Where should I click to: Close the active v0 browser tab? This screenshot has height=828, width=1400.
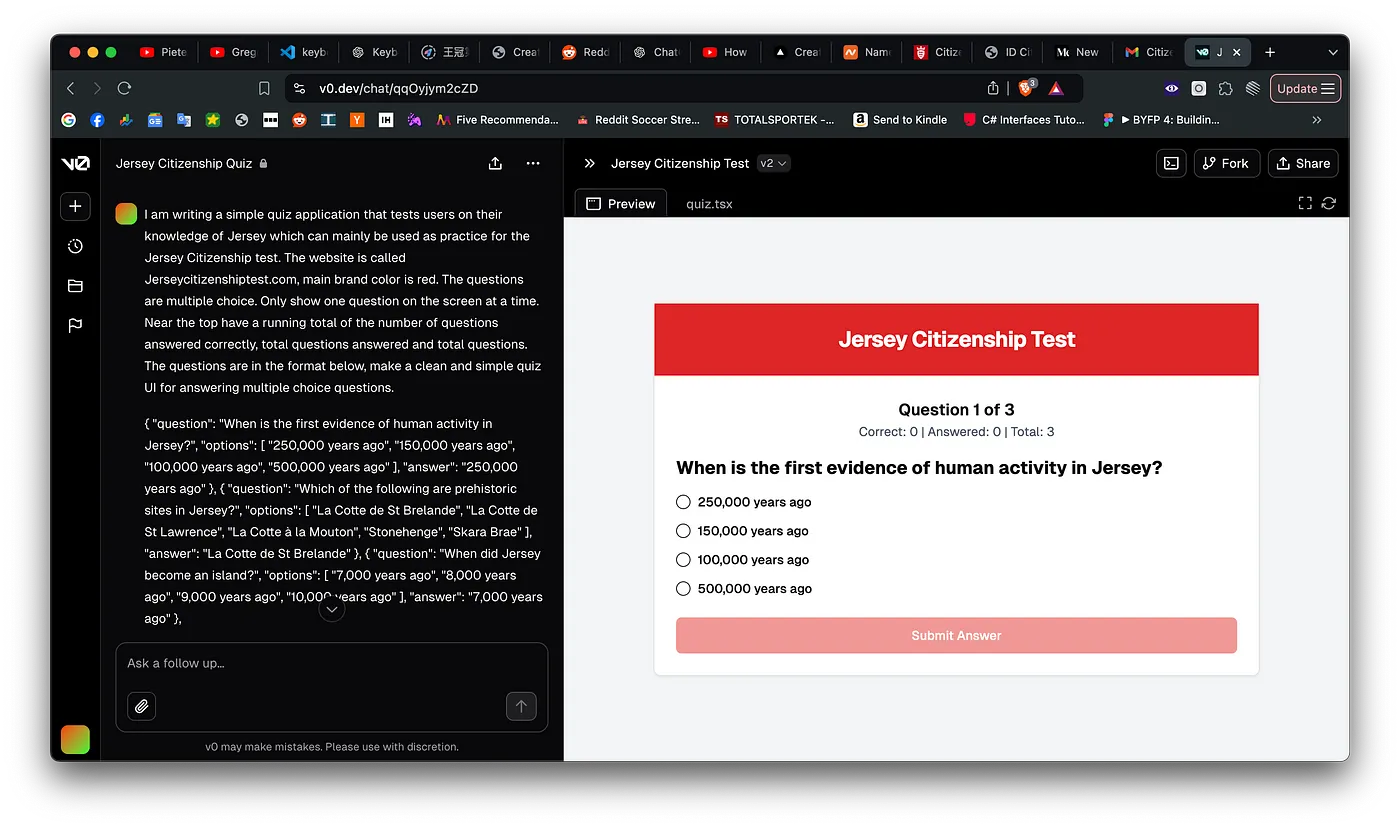(1237, 52)
